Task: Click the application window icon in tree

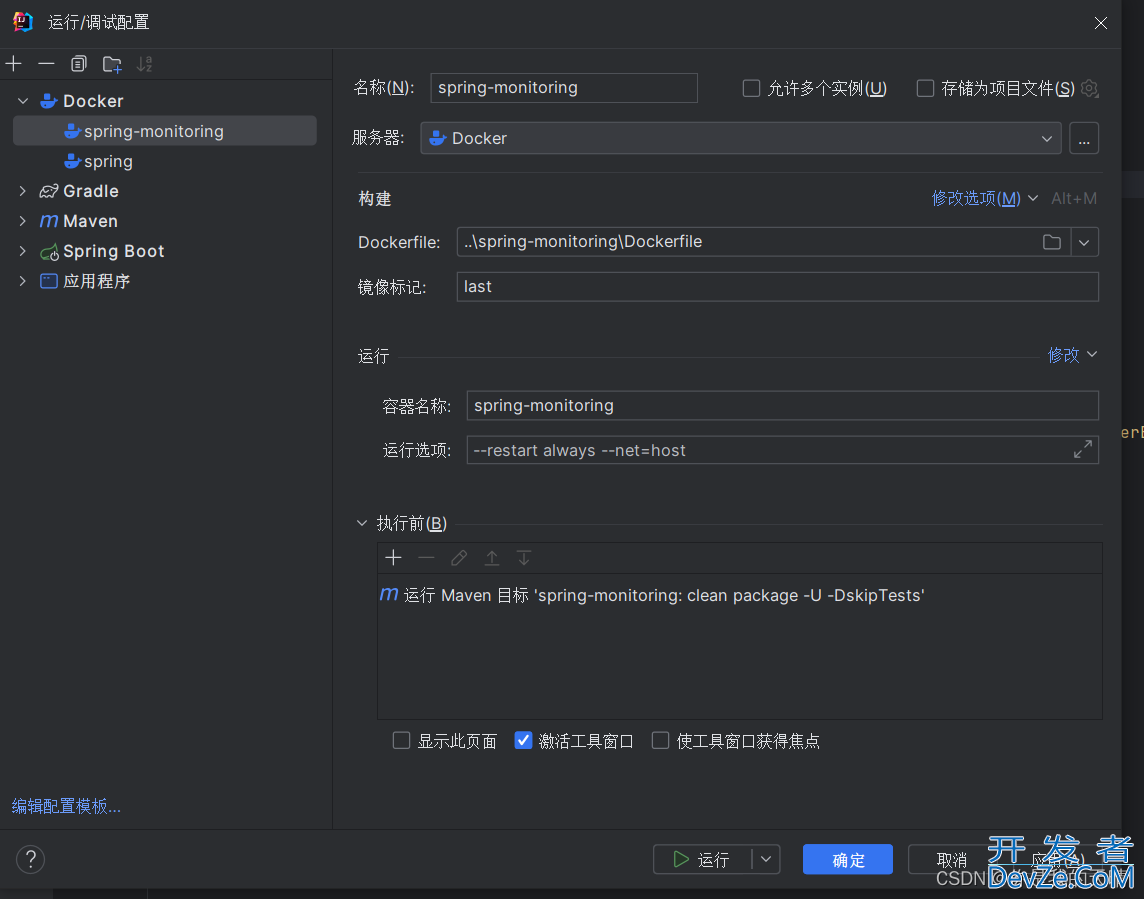Action: tap(48, 281)
